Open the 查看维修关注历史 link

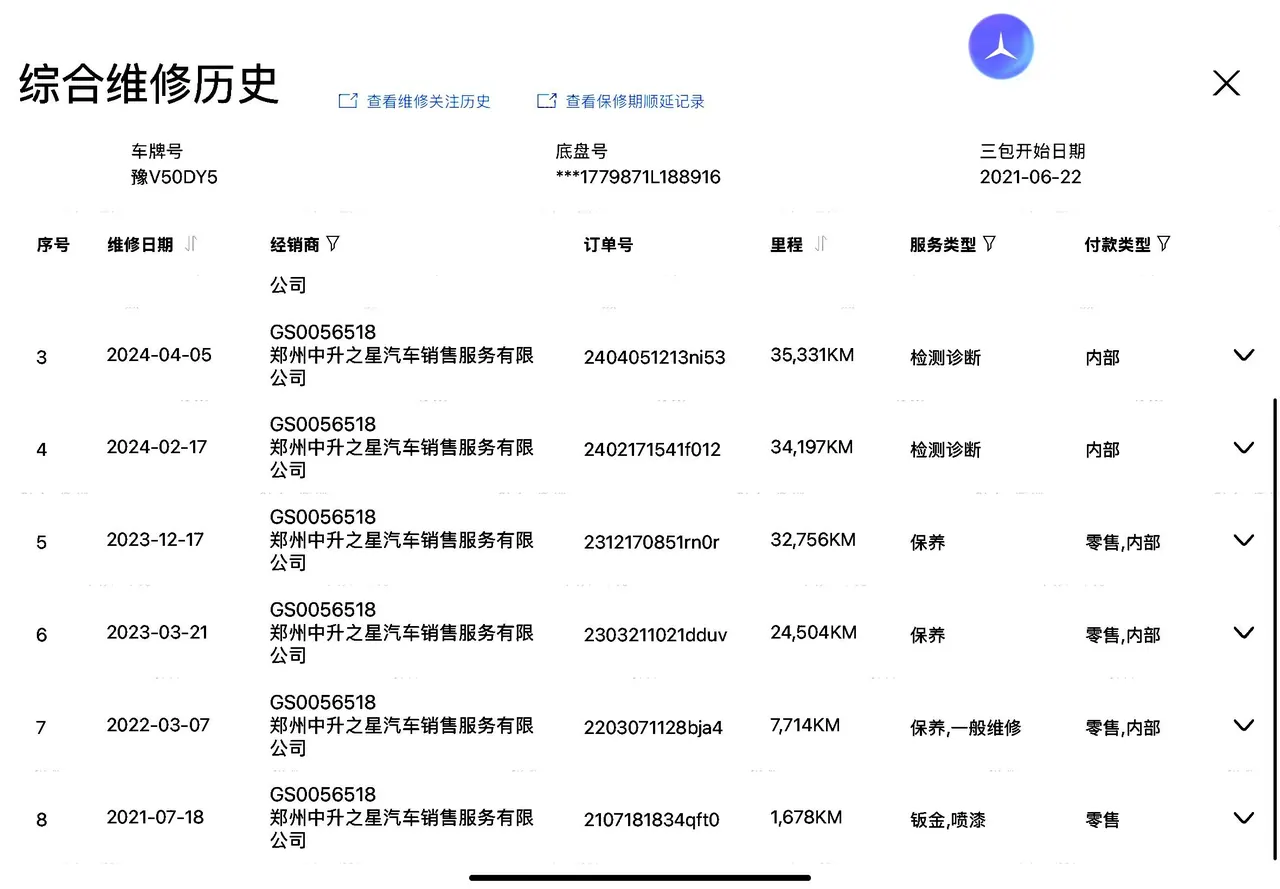[x=428, y=102]
